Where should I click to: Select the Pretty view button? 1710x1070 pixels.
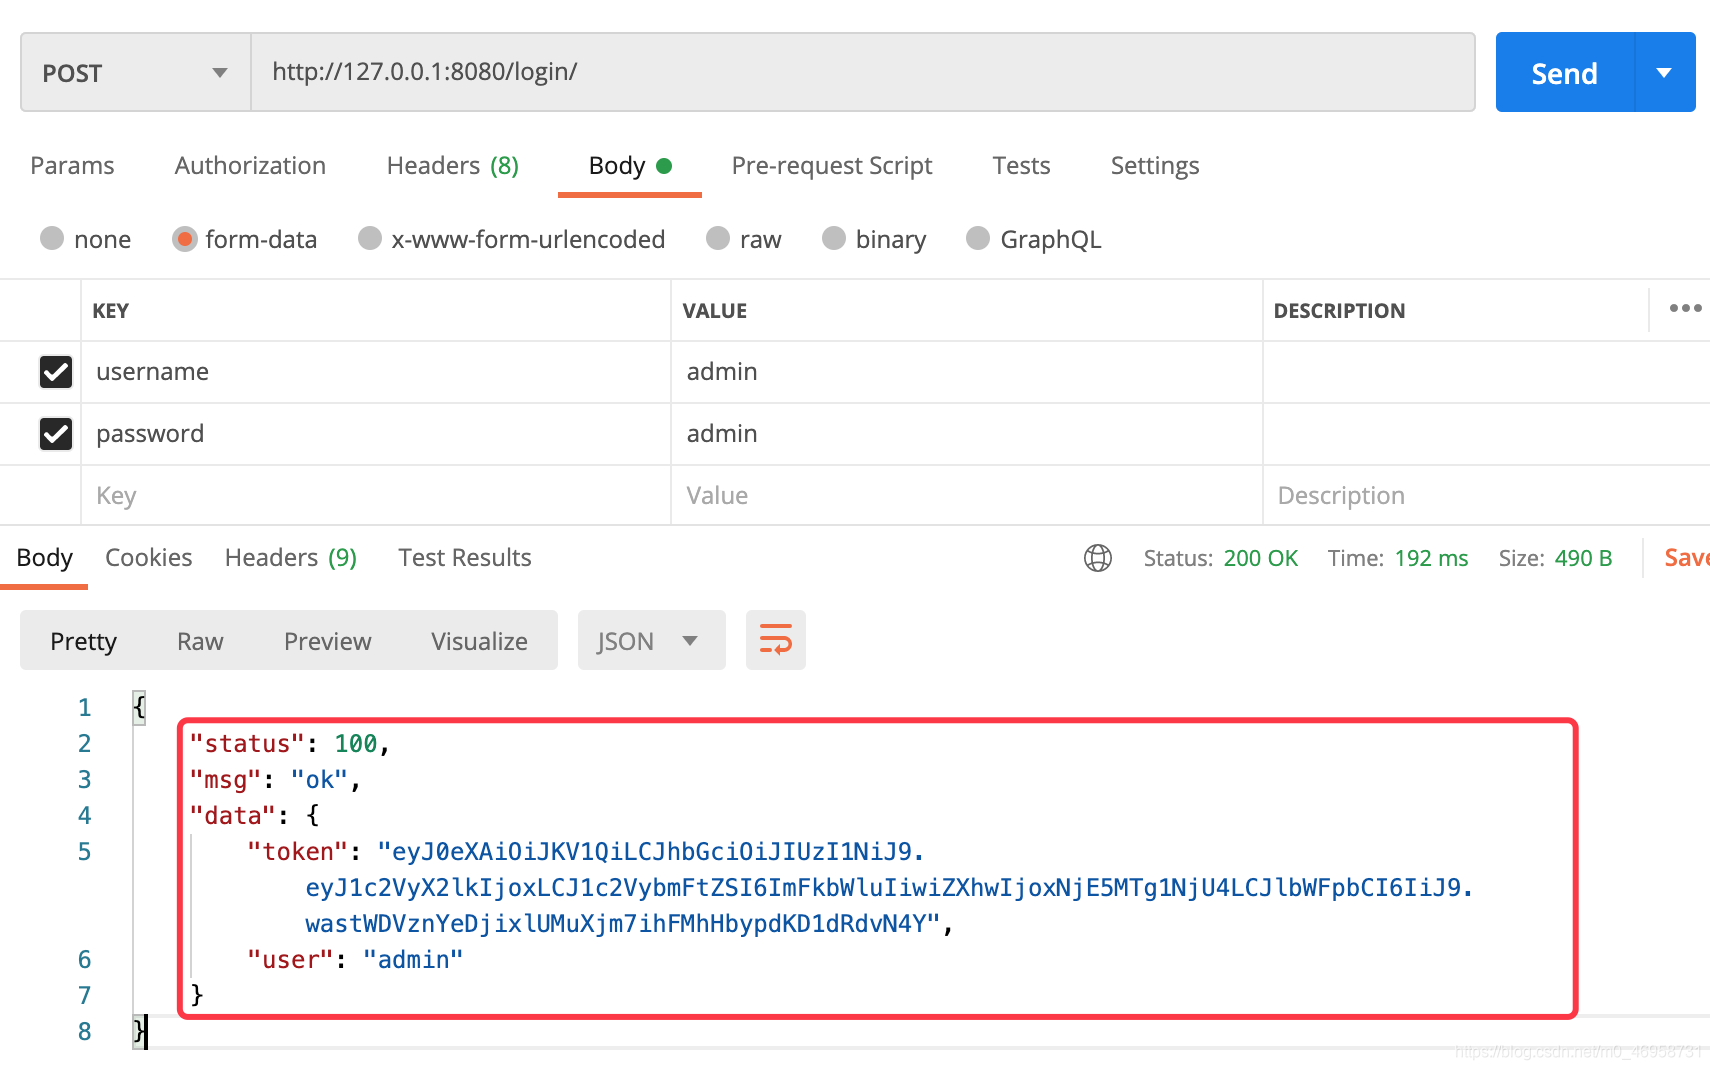(84, 640)
